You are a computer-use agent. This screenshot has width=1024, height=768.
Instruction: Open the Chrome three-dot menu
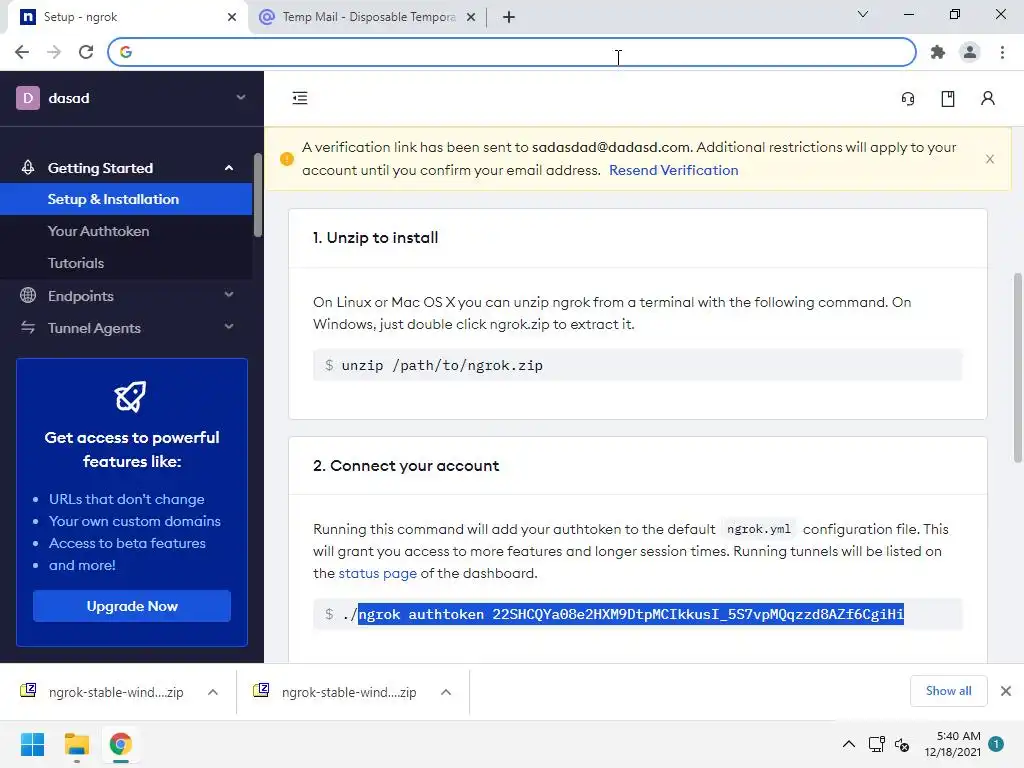(1002, 52)
